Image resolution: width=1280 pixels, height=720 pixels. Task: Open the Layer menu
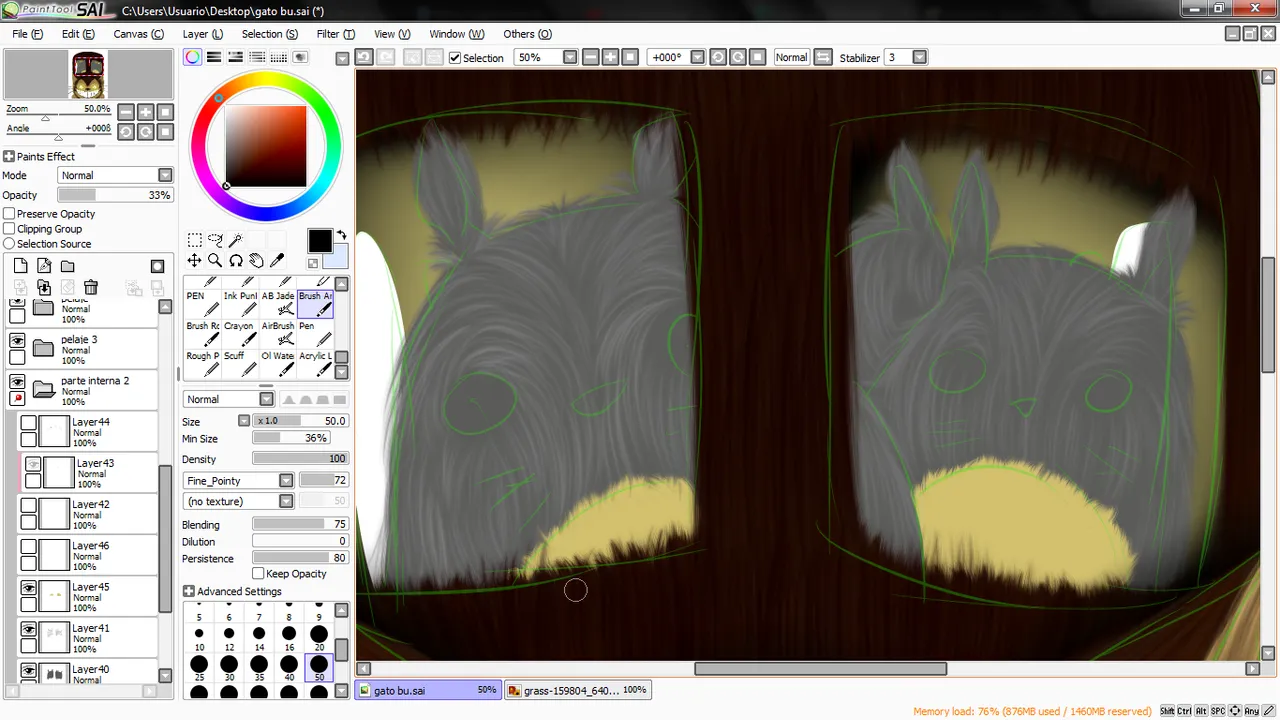point(203,34)
